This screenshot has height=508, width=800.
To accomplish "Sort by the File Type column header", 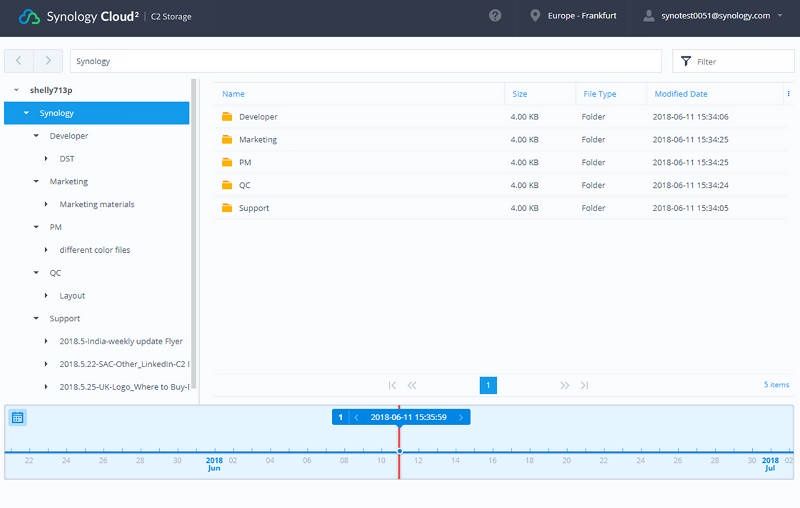I will click(599, 94).
